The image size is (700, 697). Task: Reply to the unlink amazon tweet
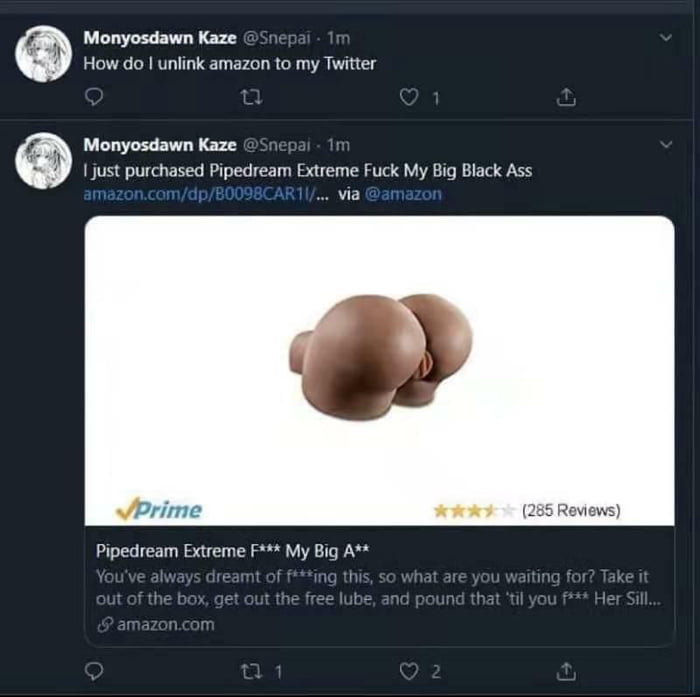pyautogui.click(x=95, y=97)
